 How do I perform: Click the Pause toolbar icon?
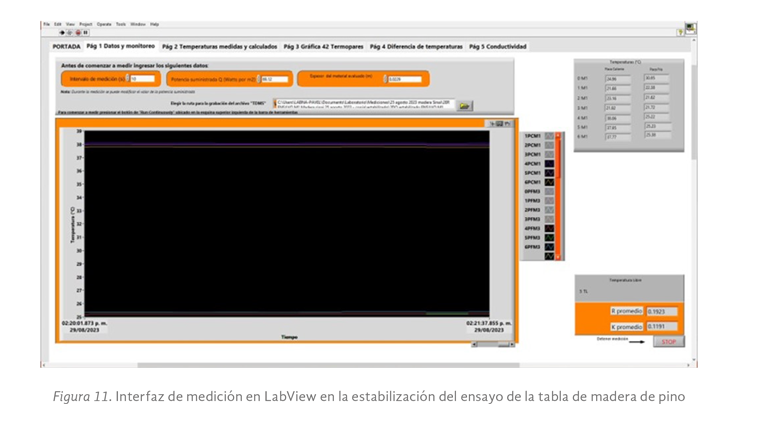pos(85,33)
